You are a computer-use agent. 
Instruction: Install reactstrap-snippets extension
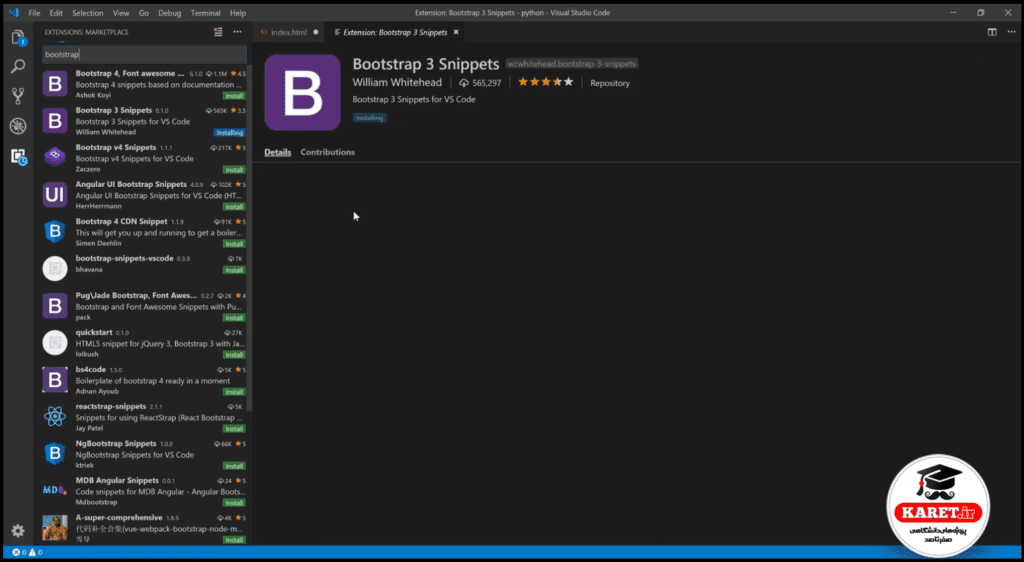234,429
